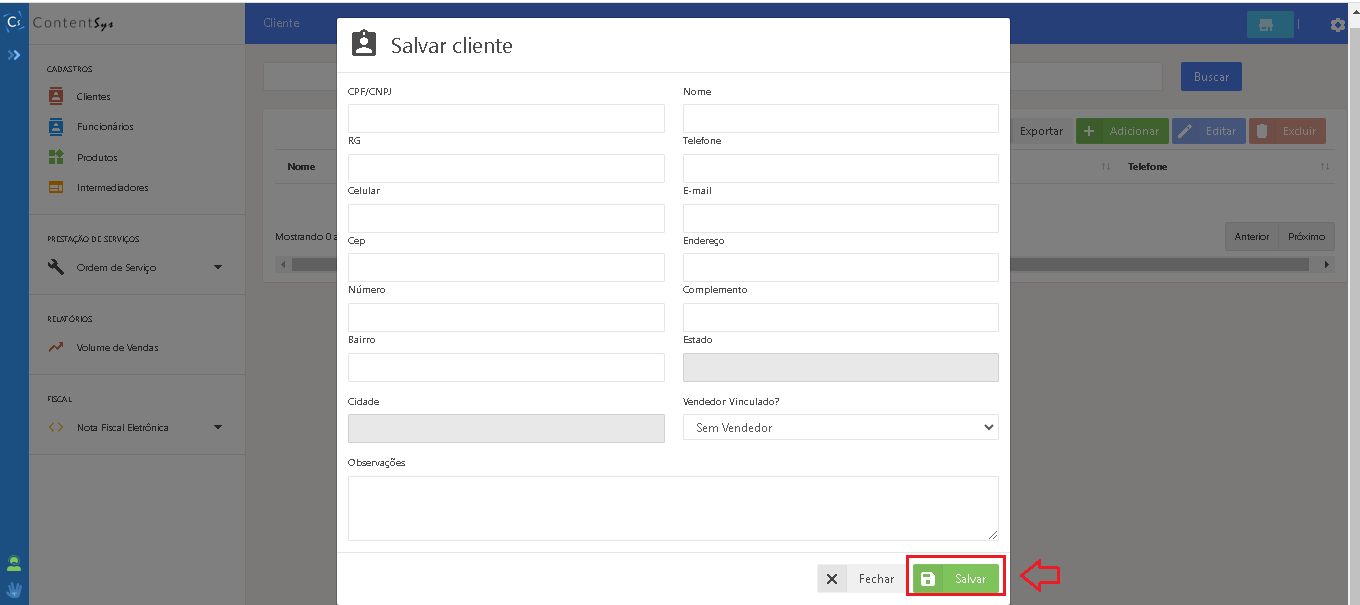The image size is (1360, 605).
Task: Click the Produtos icon in sidebar
Action: pos(56,157)
